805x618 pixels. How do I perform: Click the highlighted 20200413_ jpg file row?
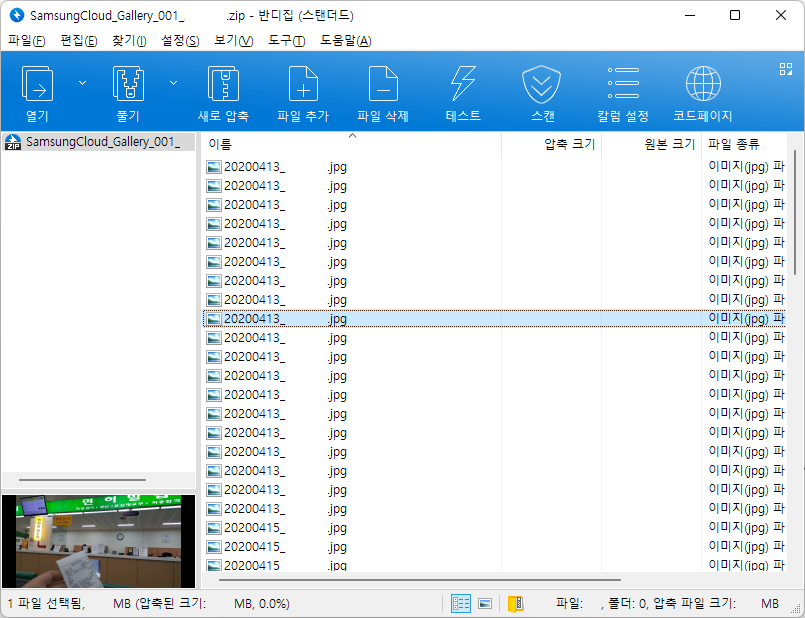[x=494, y=319]
